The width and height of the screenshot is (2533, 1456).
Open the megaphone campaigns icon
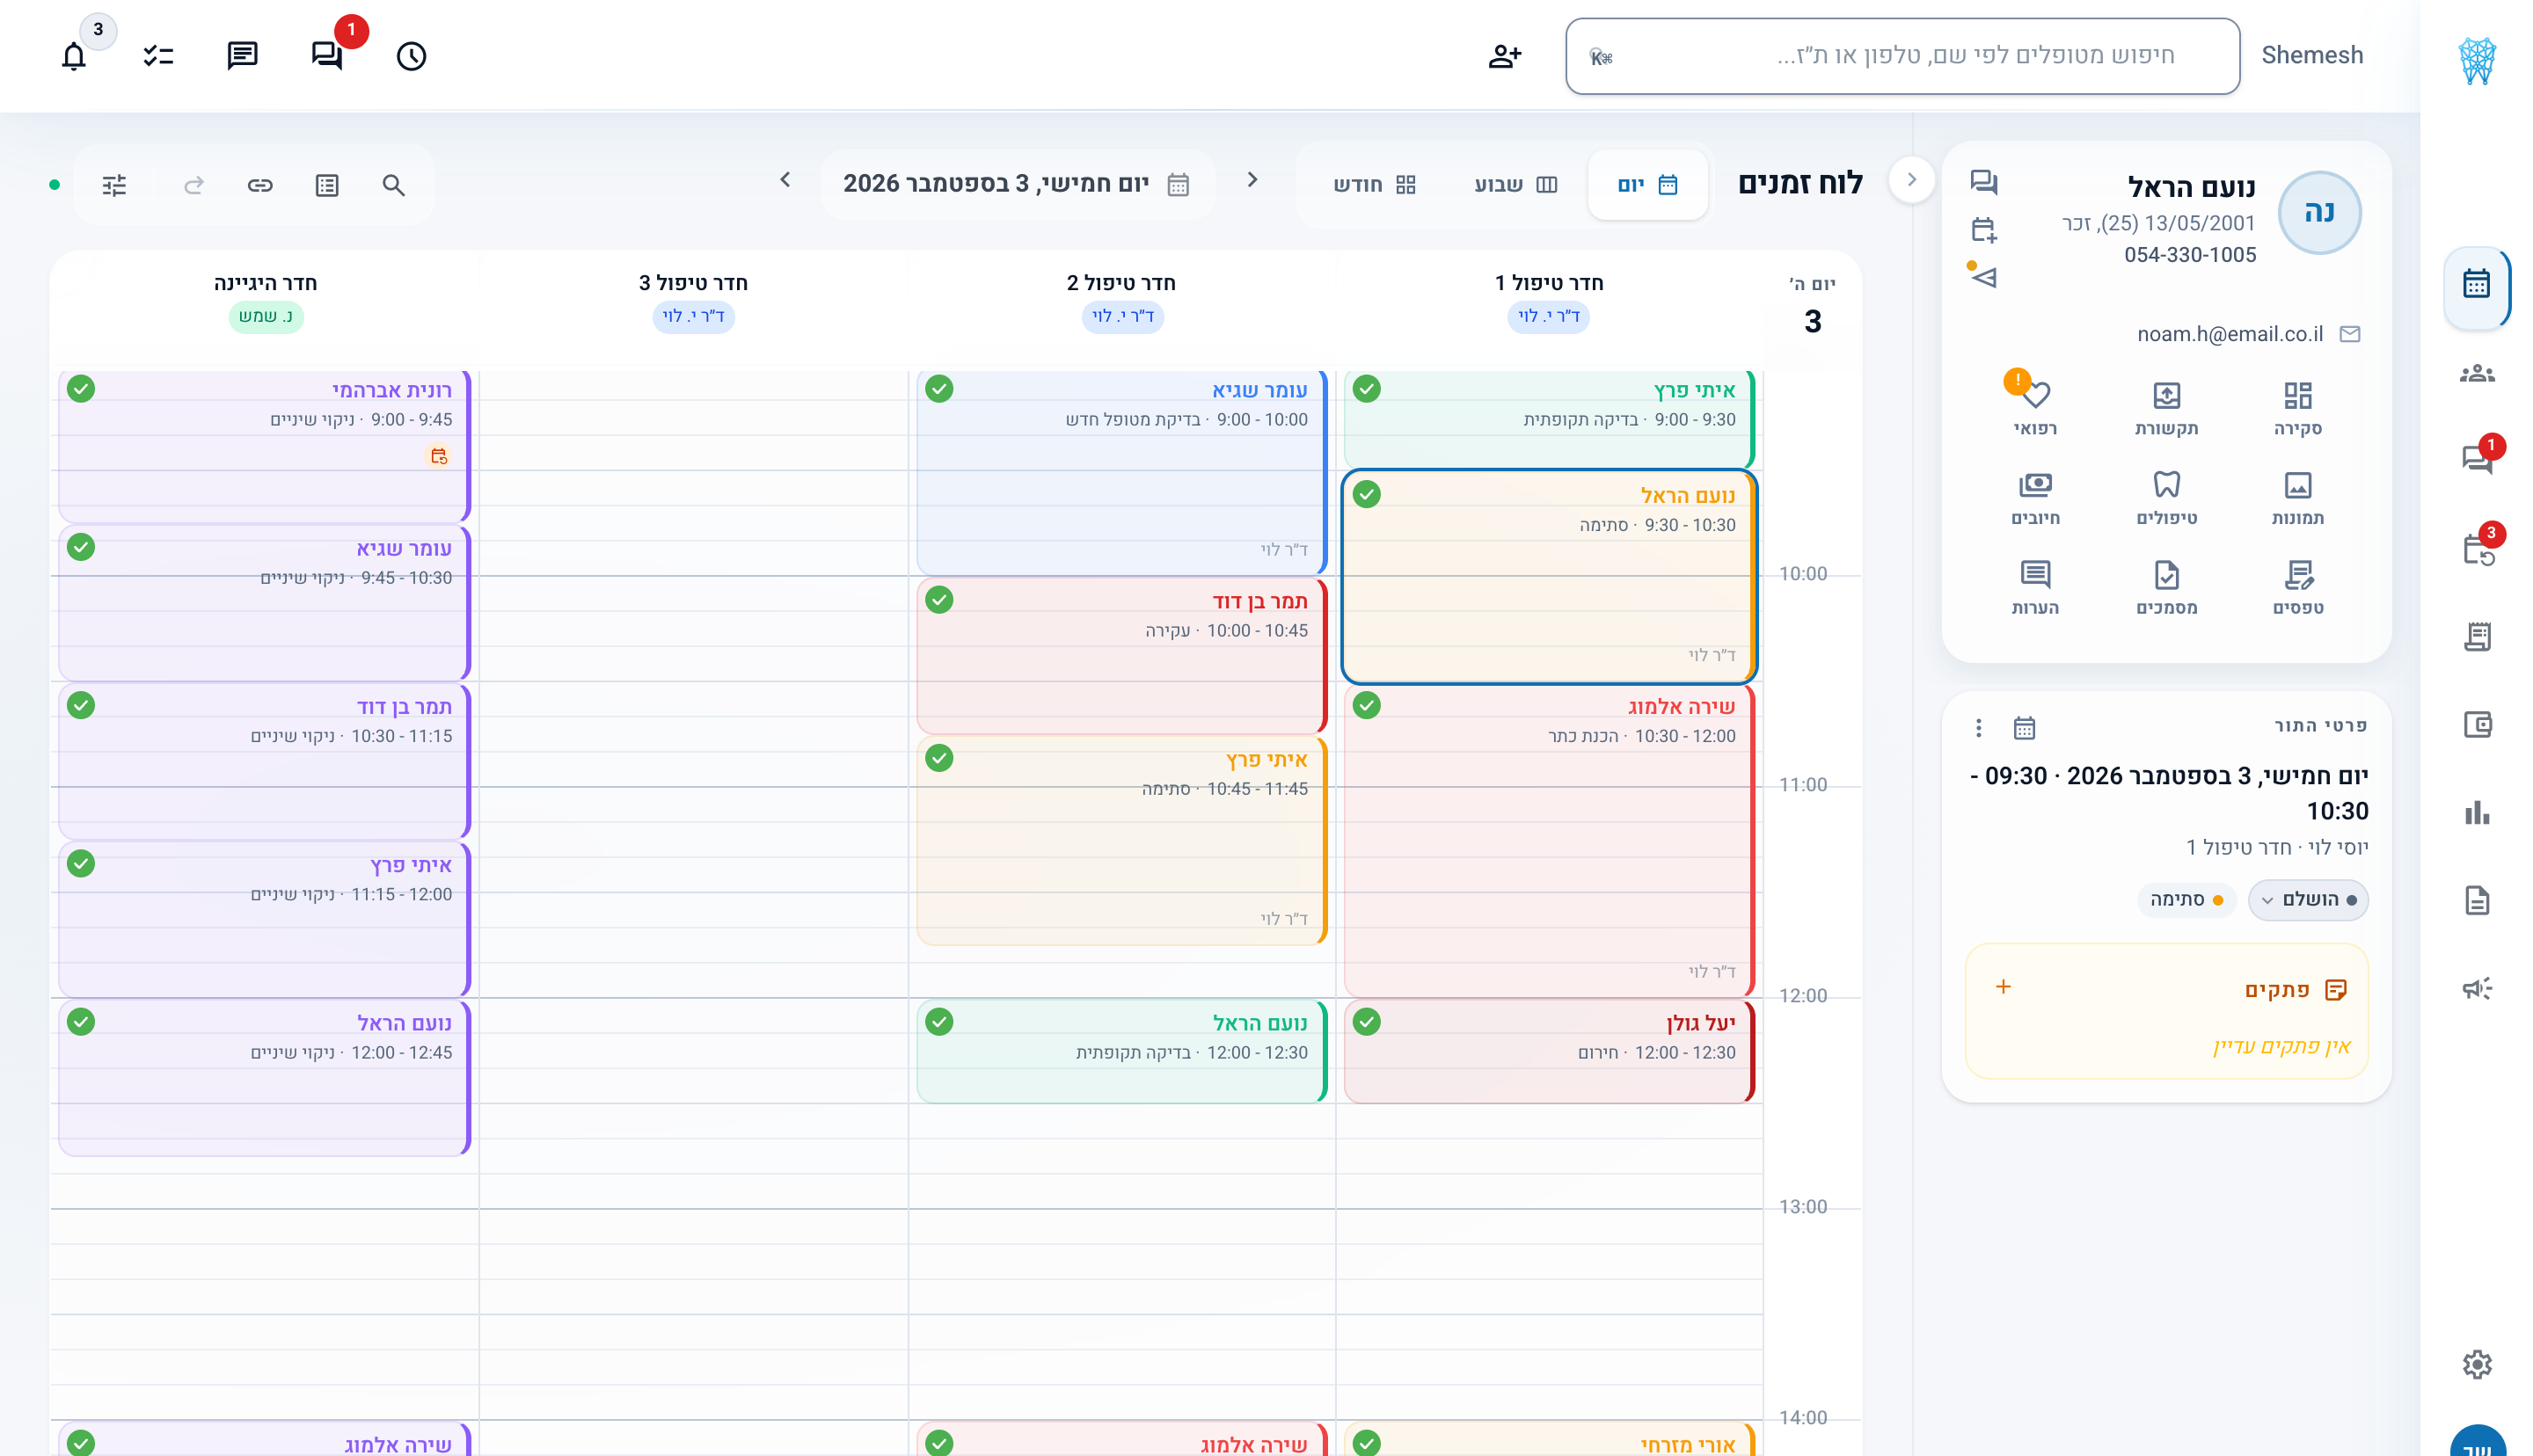click(2476, 988)
